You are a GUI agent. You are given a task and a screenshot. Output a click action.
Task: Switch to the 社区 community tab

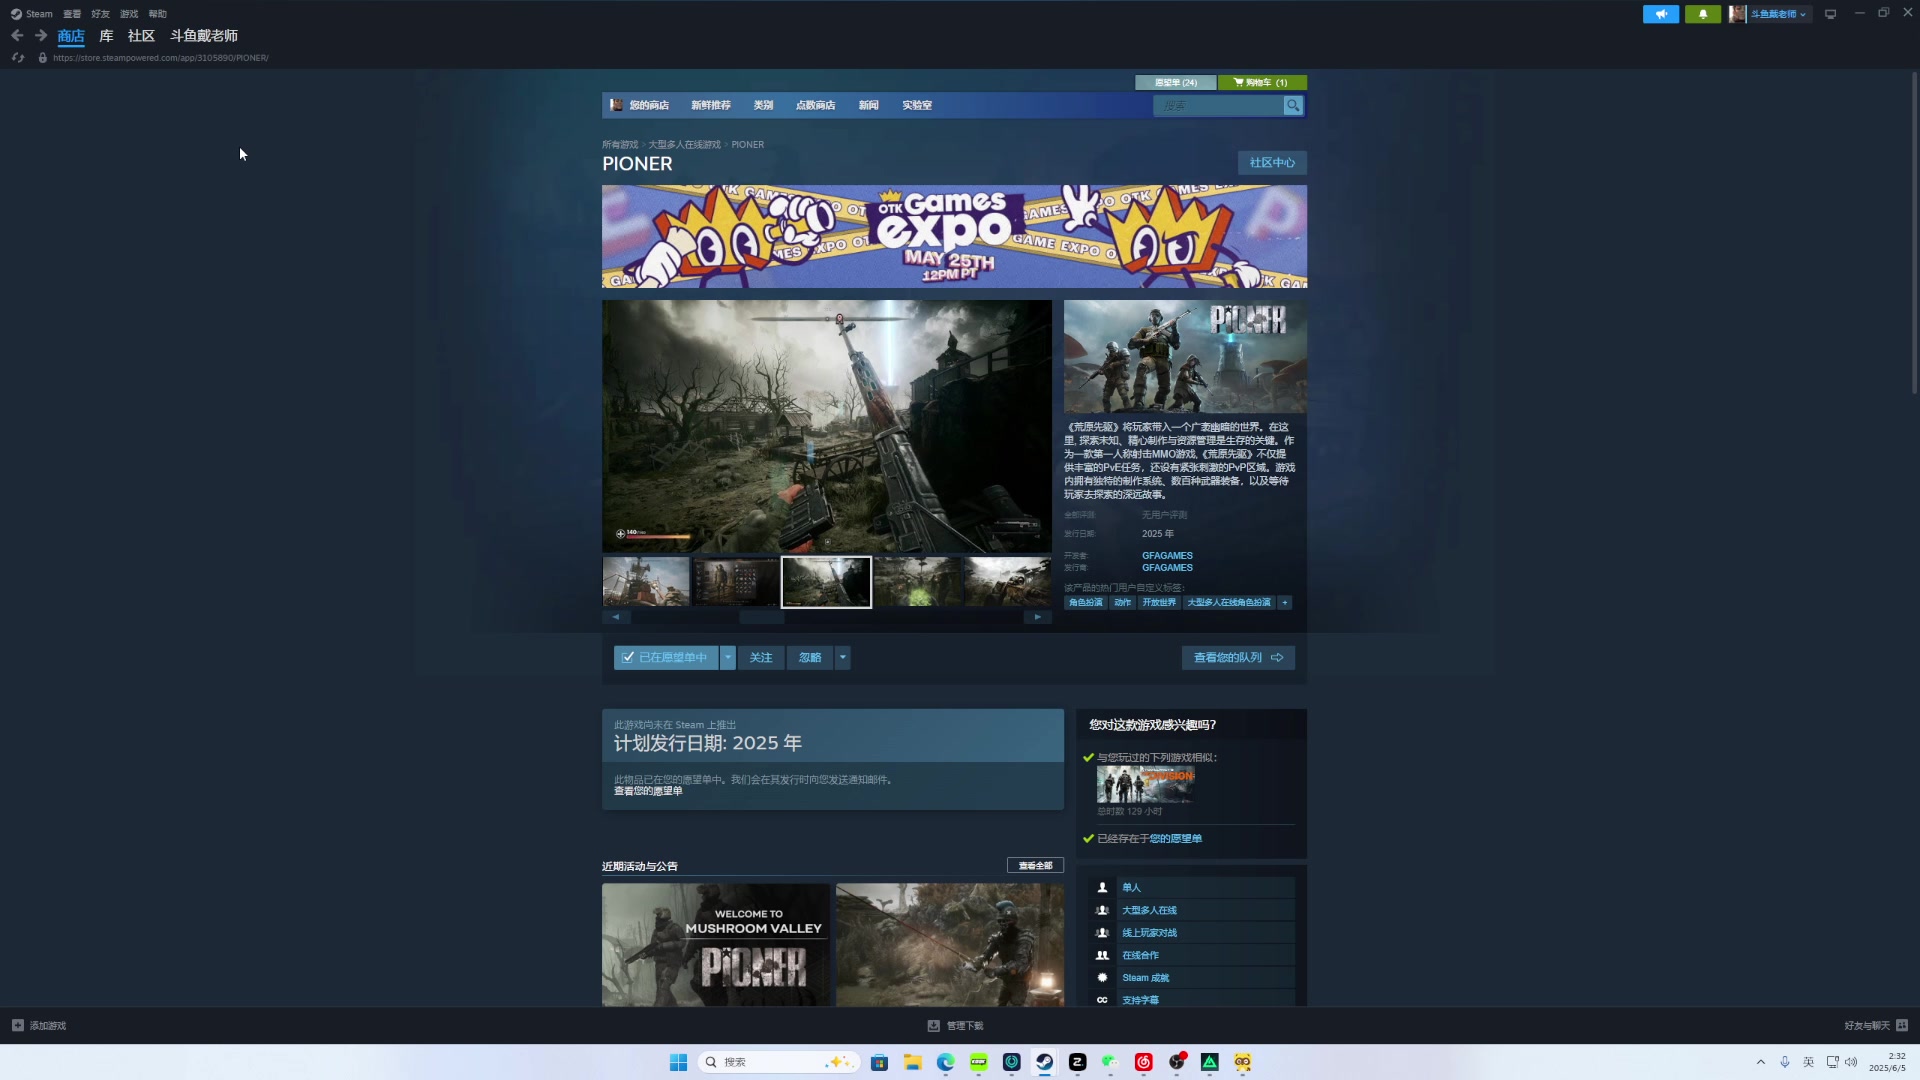pos(141,36)
